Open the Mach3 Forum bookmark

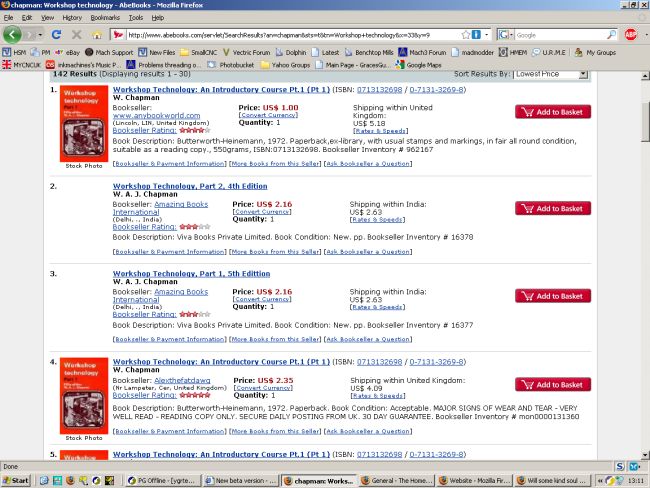(x=422, y=53)
